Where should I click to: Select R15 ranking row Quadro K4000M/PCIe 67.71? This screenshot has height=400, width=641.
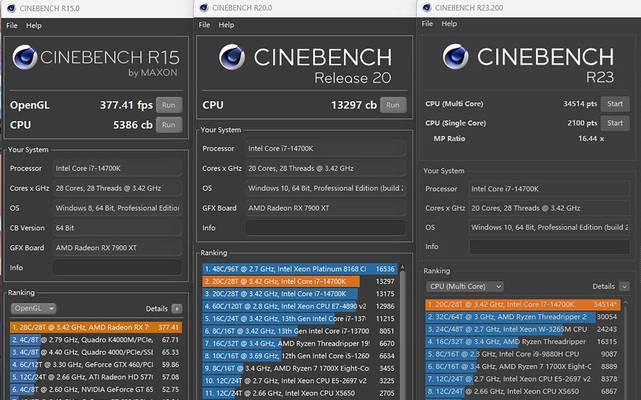coord(96,339)
